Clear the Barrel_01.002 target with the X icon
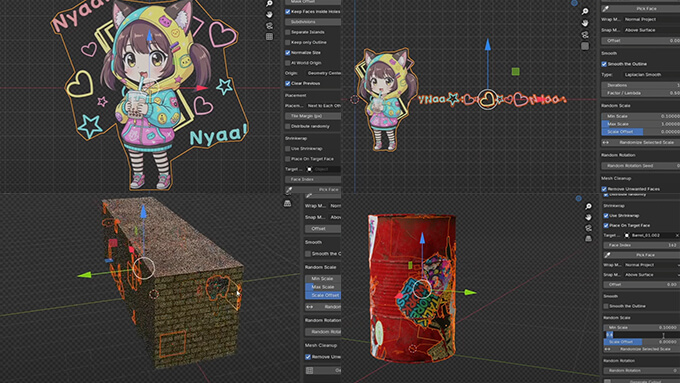 coord(677,235)
